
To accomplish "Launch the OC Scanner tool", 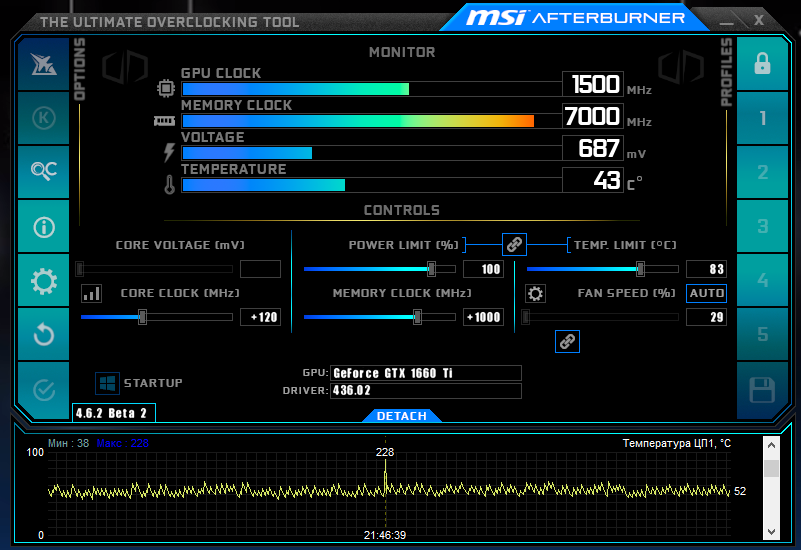I will pos(43,172).
